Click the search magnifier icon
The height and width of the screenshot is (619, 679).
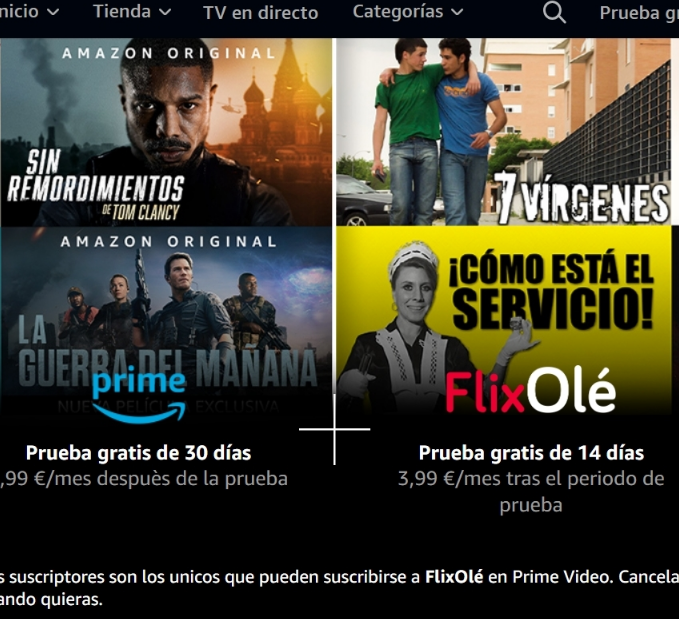point(554,12)
